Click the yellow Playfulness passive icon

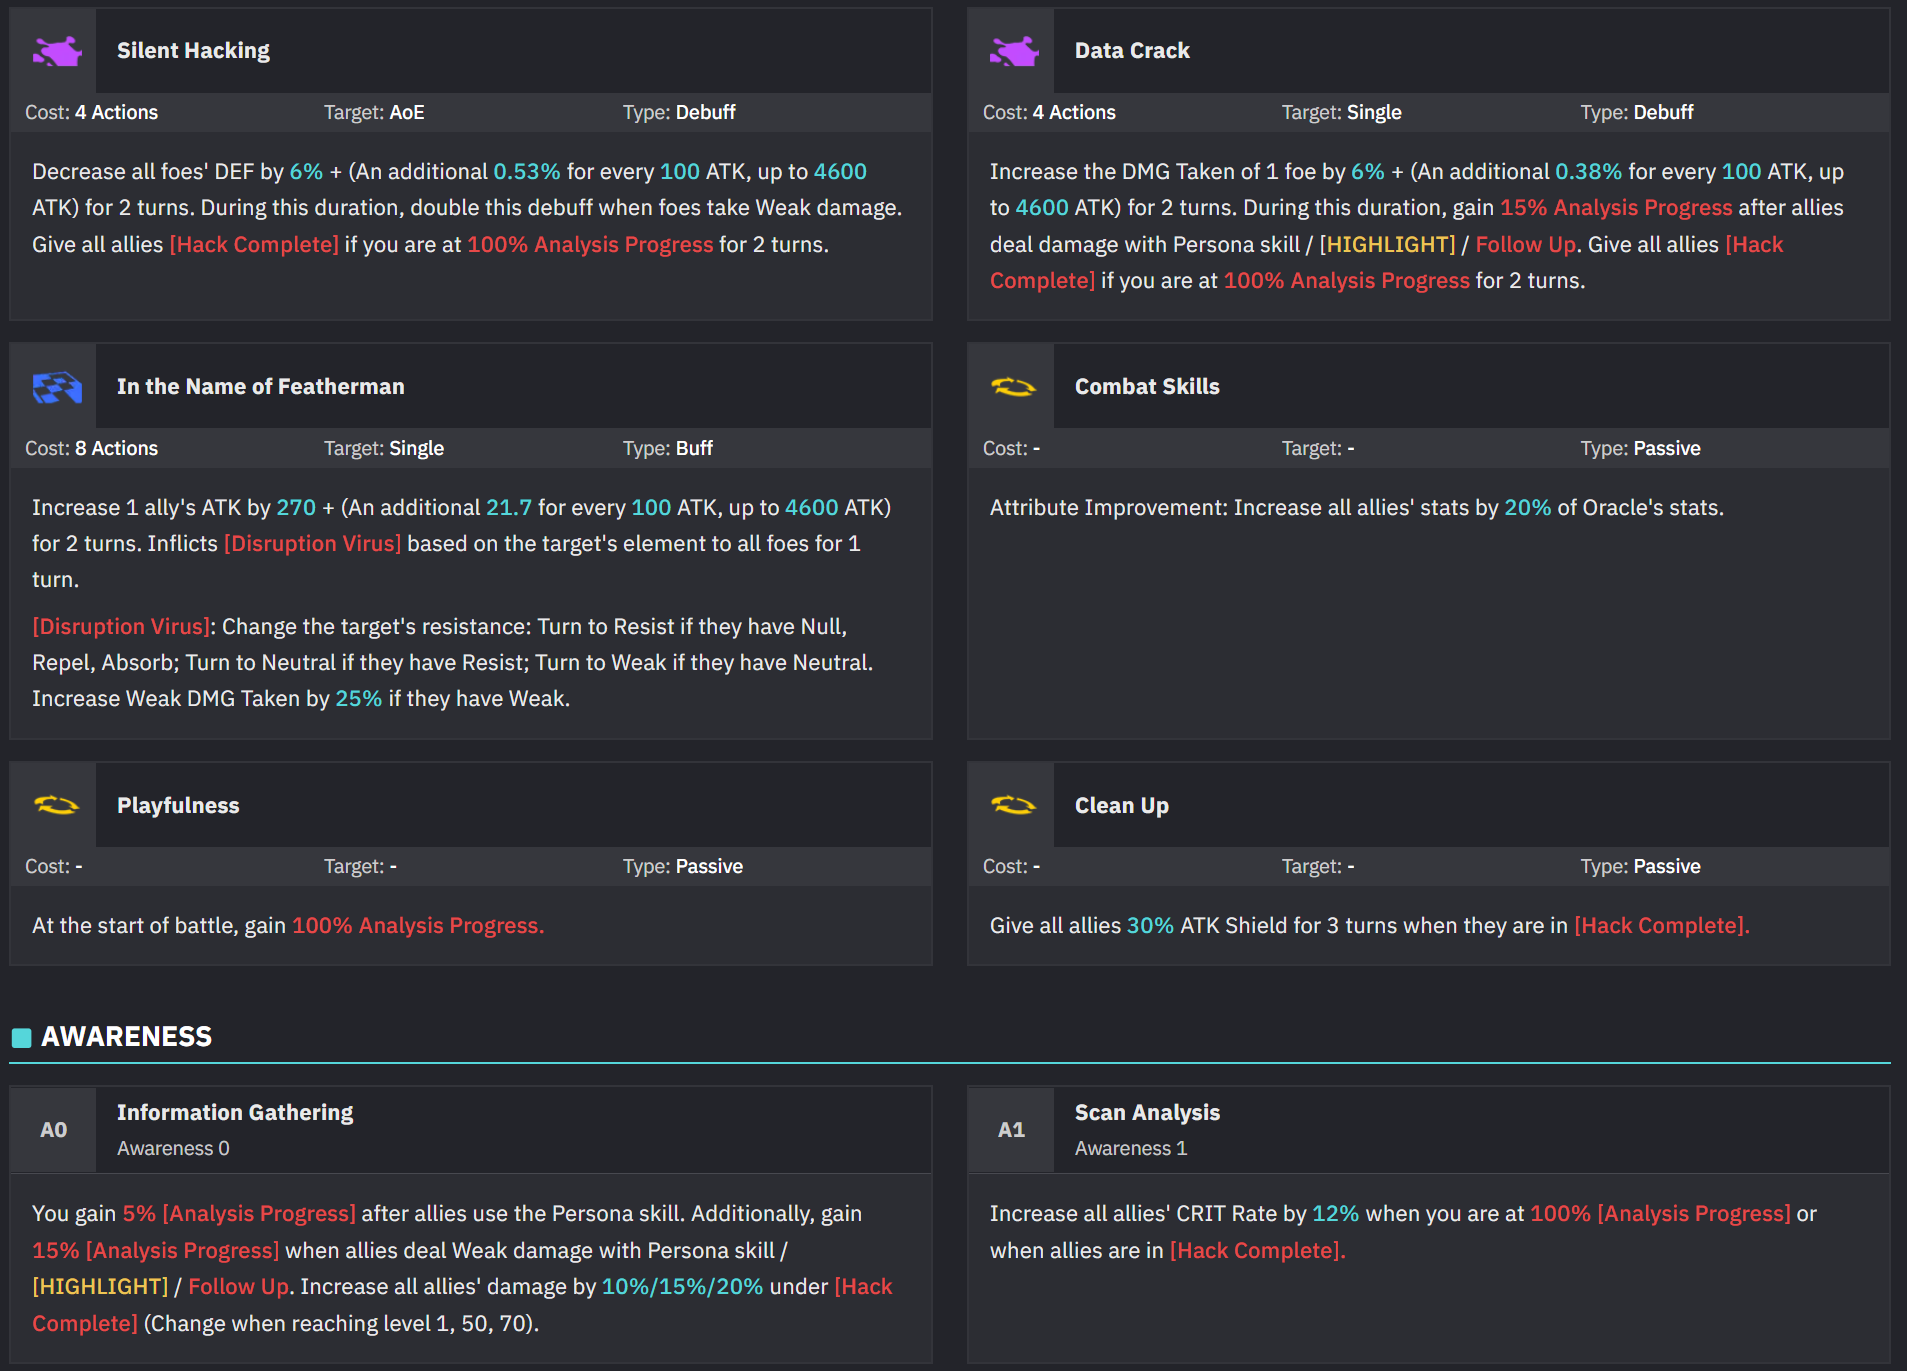click(x=56, y=805)
